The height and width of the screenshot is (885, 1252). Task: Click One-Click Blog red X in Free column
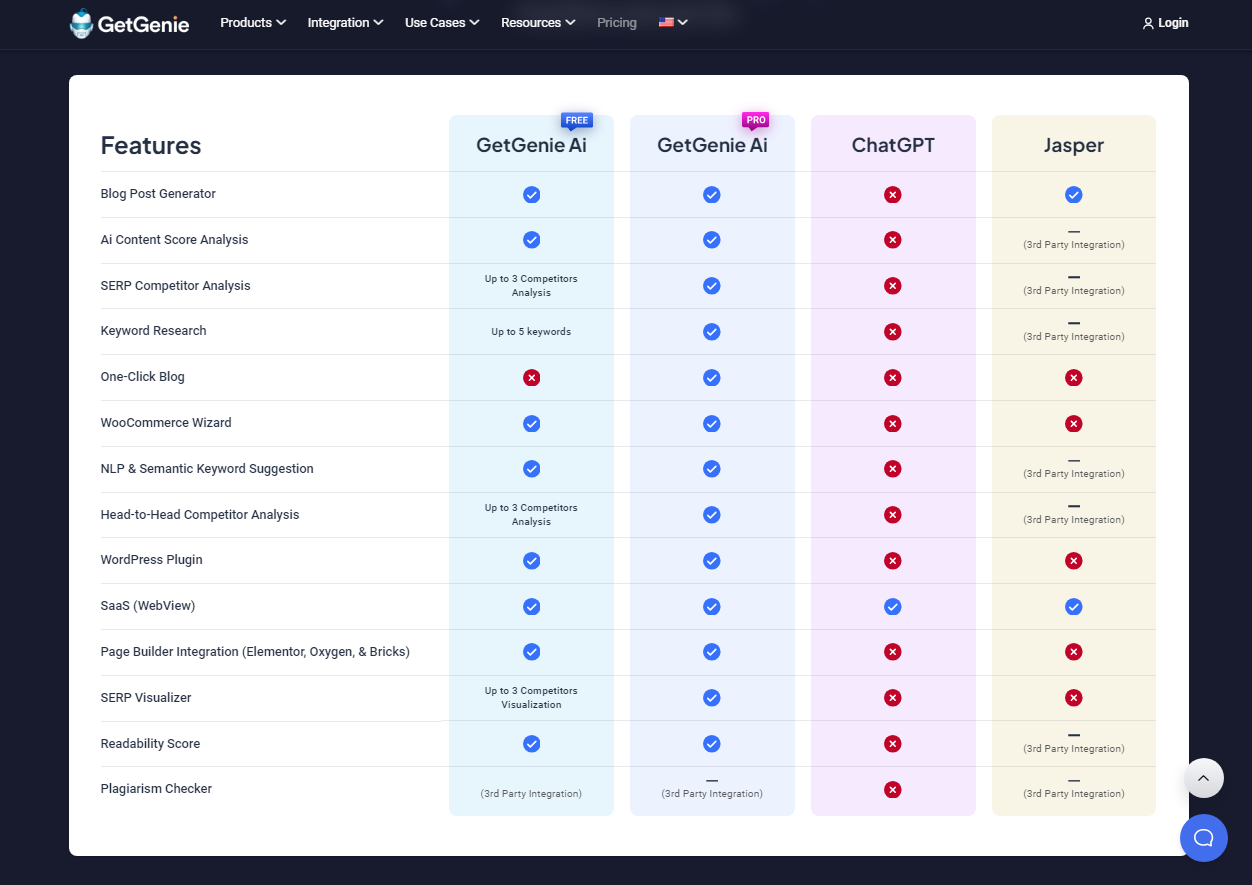point(532,378)
